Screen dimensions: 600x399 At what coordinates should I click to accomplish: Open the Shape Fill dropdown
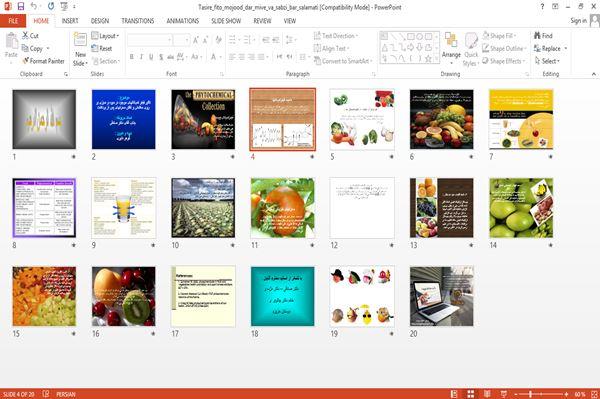pyautogui.click(x=499, y=36)
